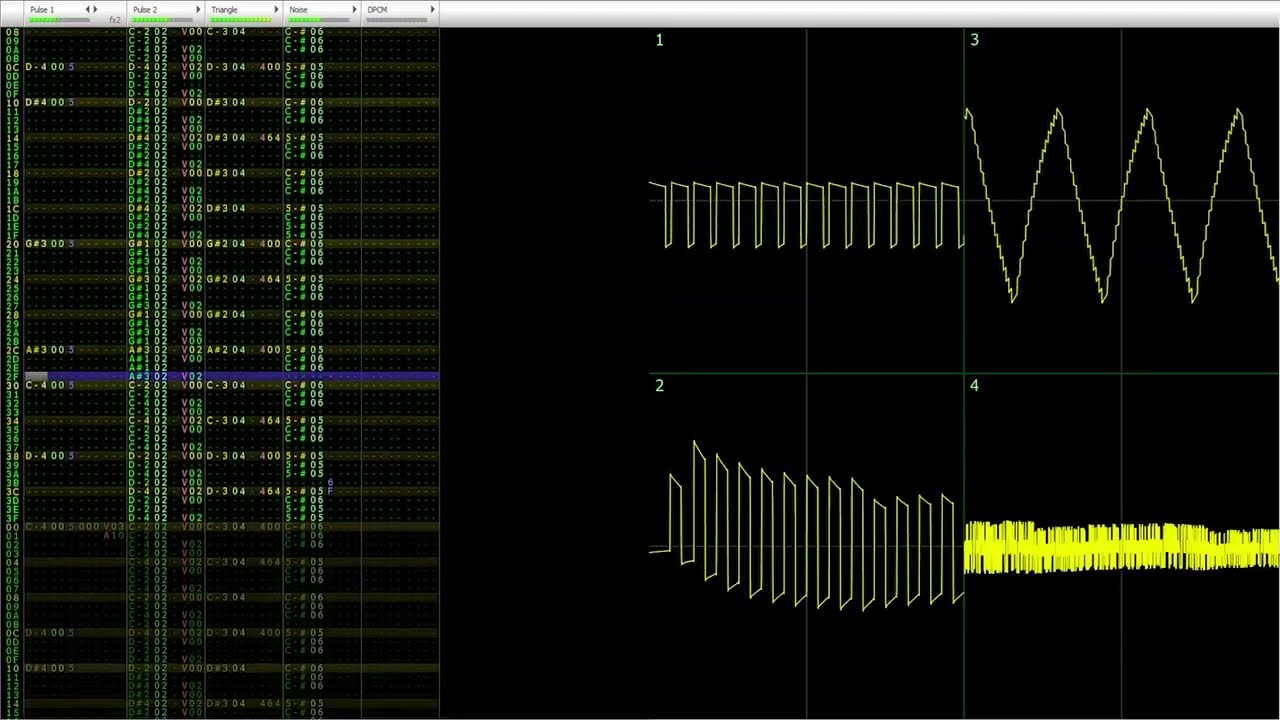Click oscilloscope panel 1 pulse waveform
Screen dimensions: 1280x720
806,214
